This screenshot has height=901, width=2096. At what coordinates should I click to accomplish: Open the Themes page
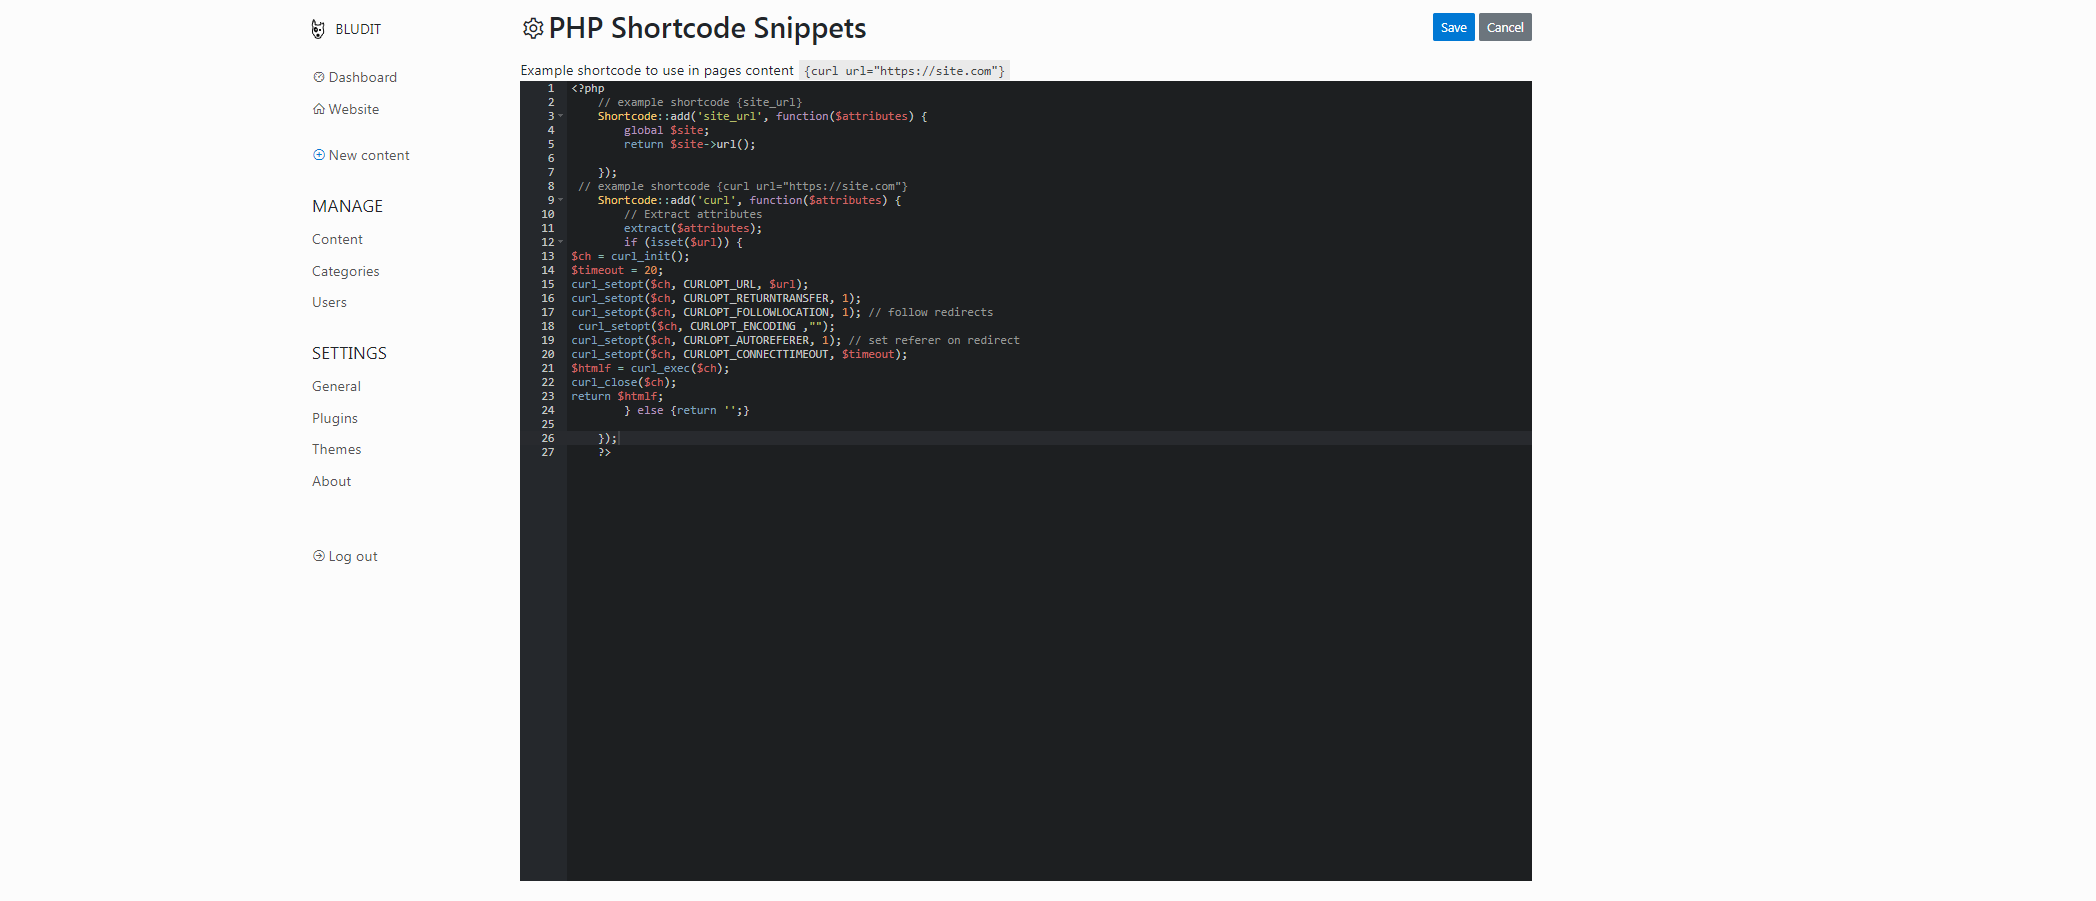click(x=336, y=449)
